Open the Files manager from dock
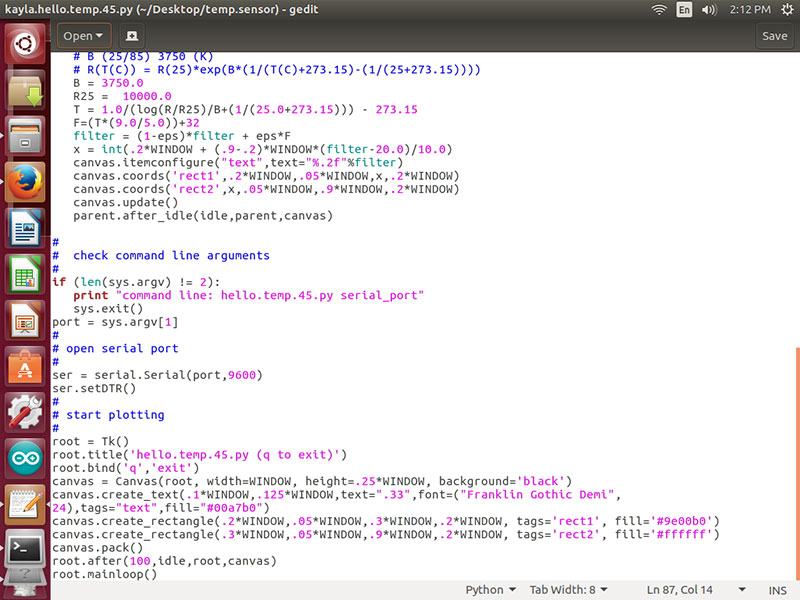800x600 pixels. pyautogui.click(x=25, y=136)
